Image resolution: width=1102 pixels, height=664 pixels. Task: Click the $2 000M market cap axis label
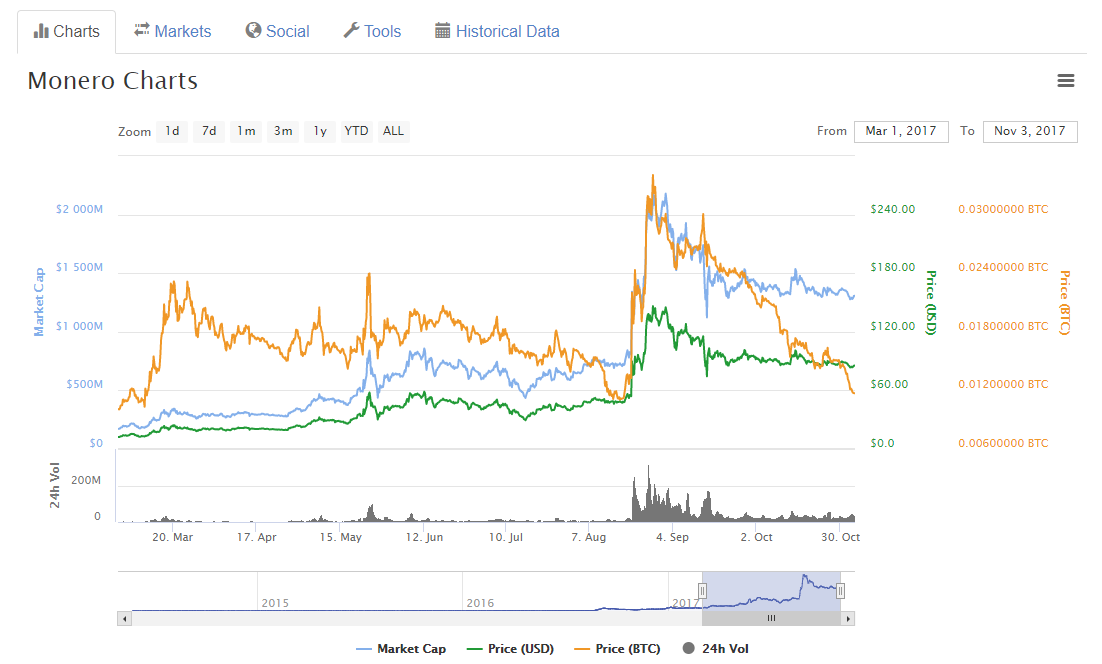[x=79, y=209]
